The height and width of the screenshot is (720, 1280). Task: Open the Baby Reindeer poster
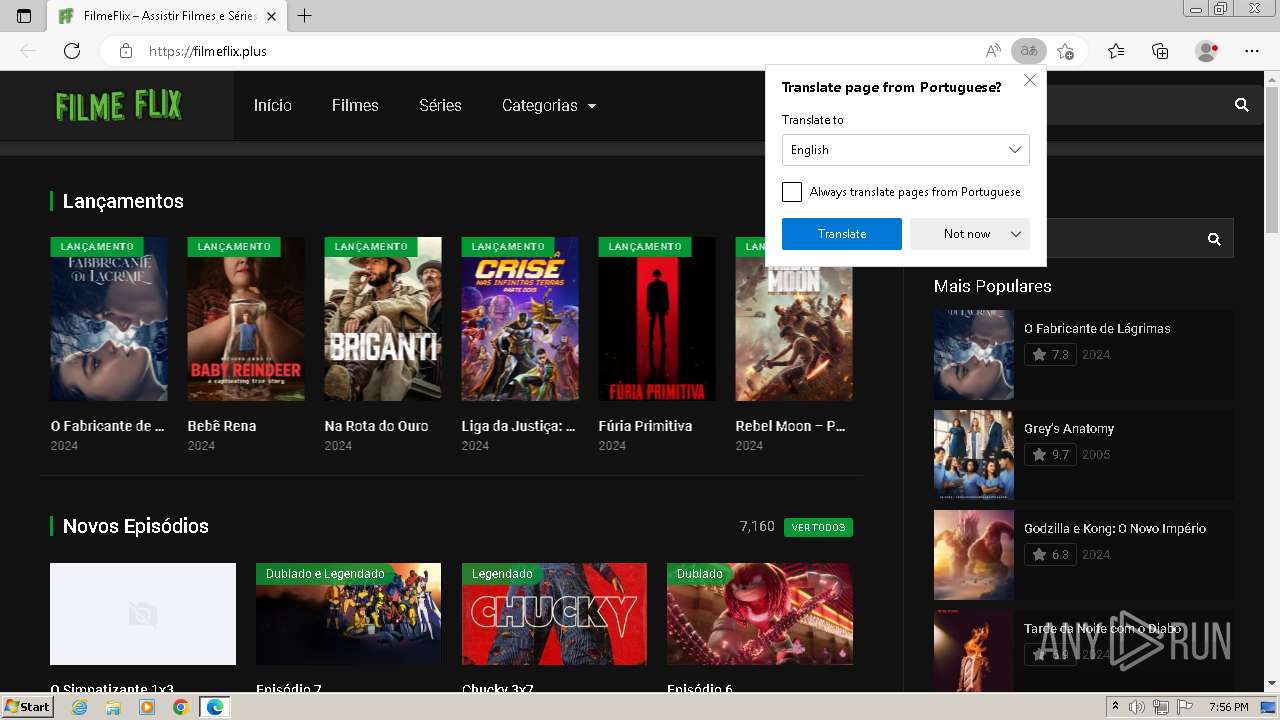pos(246,319)
